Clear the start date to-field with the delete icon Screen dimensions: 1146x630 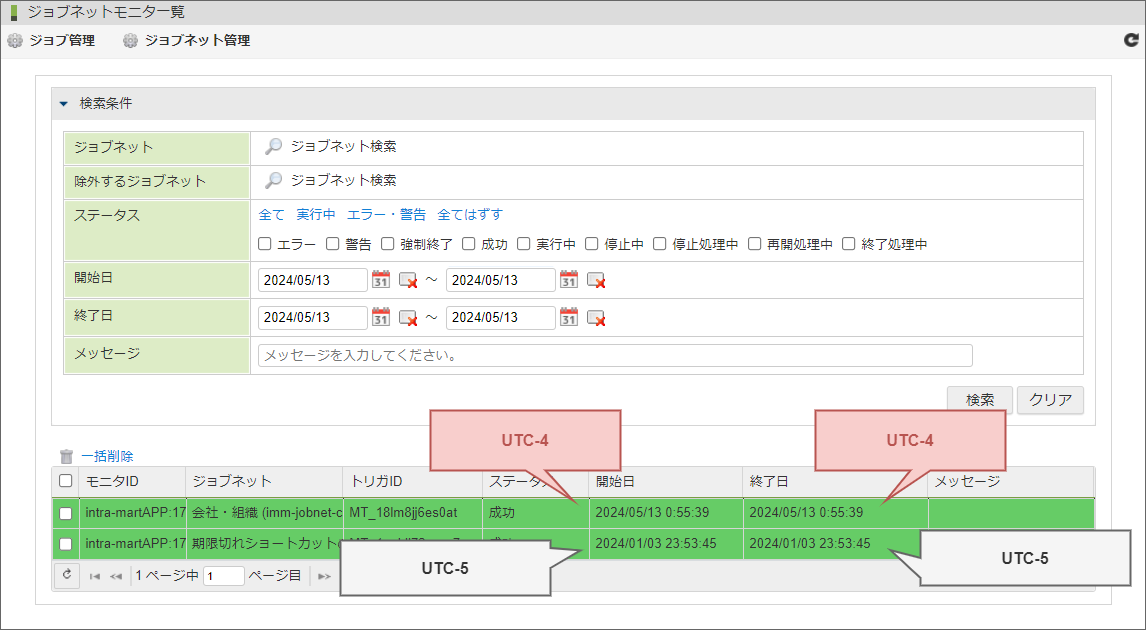[596, 280]
